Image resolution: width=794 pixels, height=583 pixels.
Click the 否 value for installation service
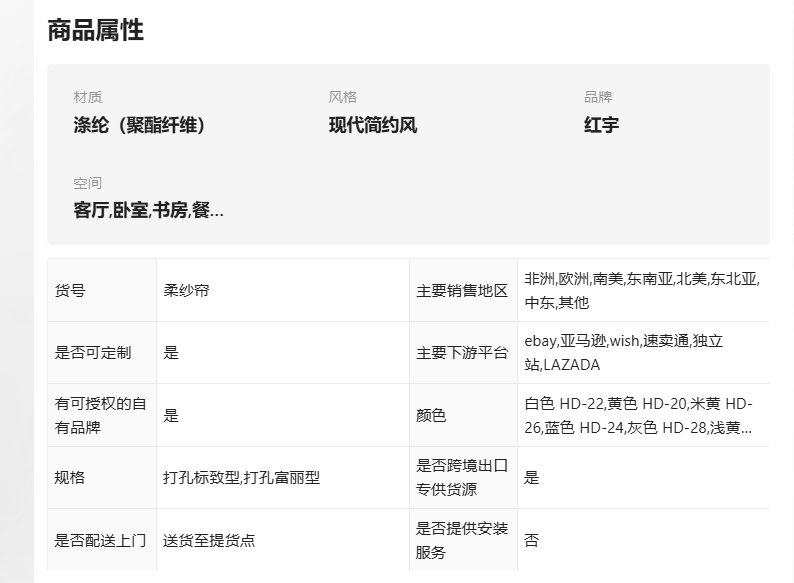point(532,540)
